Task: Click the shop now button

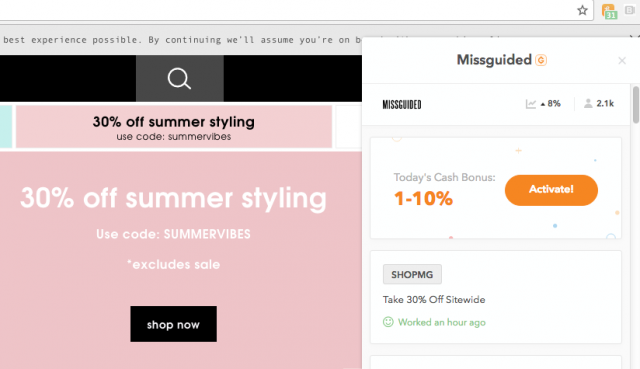Action: click(x=173, y=324)
